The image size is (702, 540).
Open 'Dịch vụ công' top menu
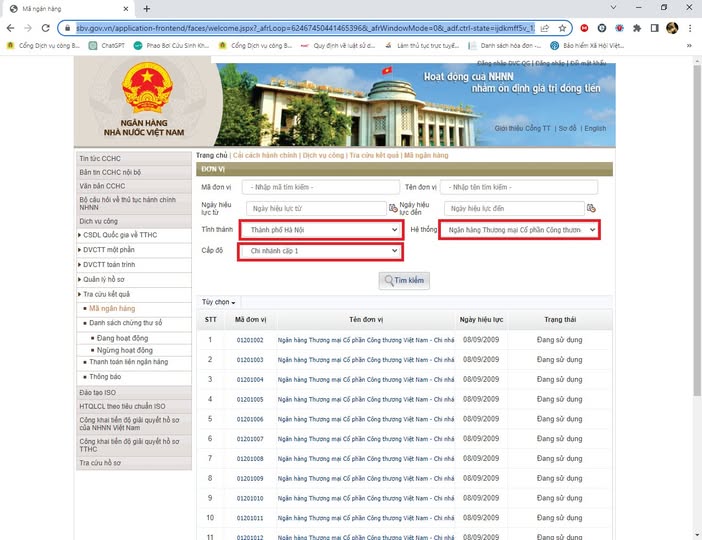[323, 155]
